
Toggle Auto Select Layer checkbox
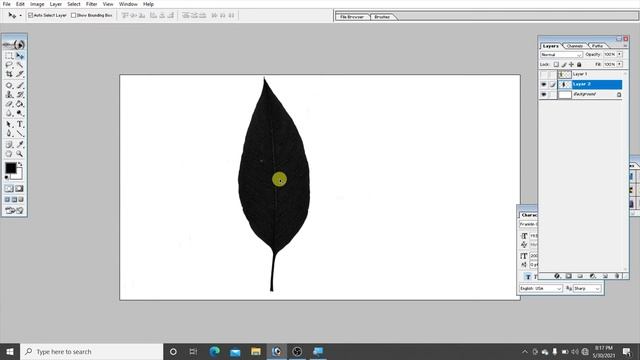click(x=31, y=15)
